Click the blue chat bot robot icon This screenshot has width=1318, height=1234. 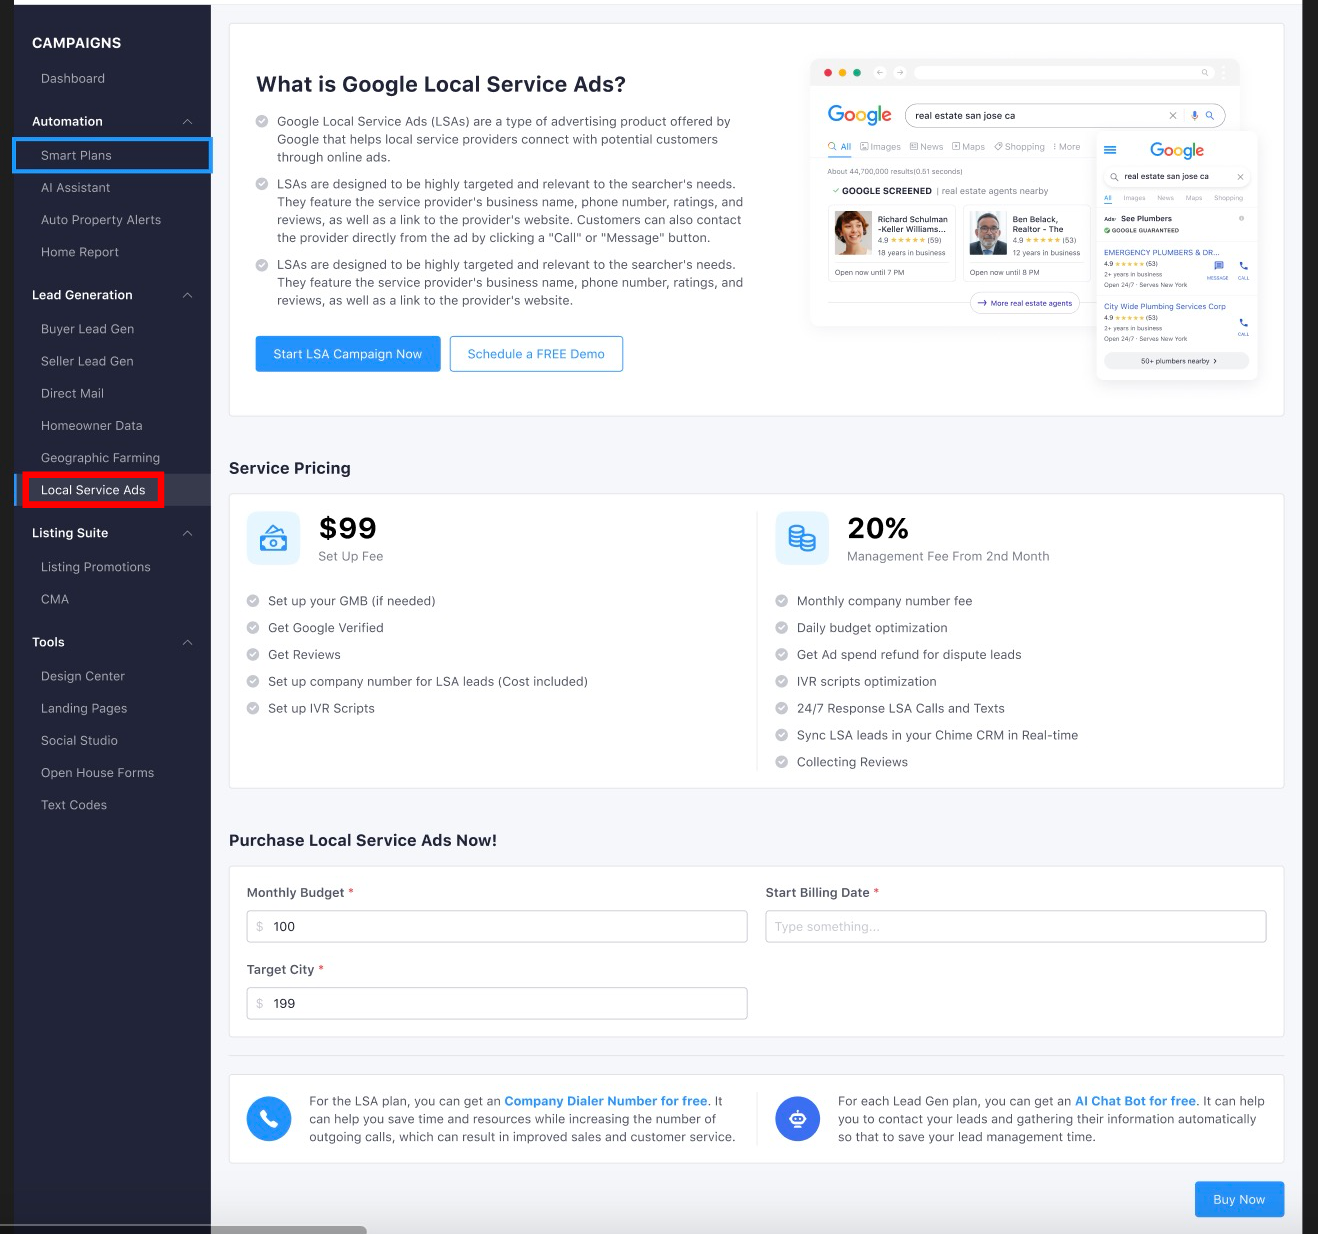[x=798, y=1119]
